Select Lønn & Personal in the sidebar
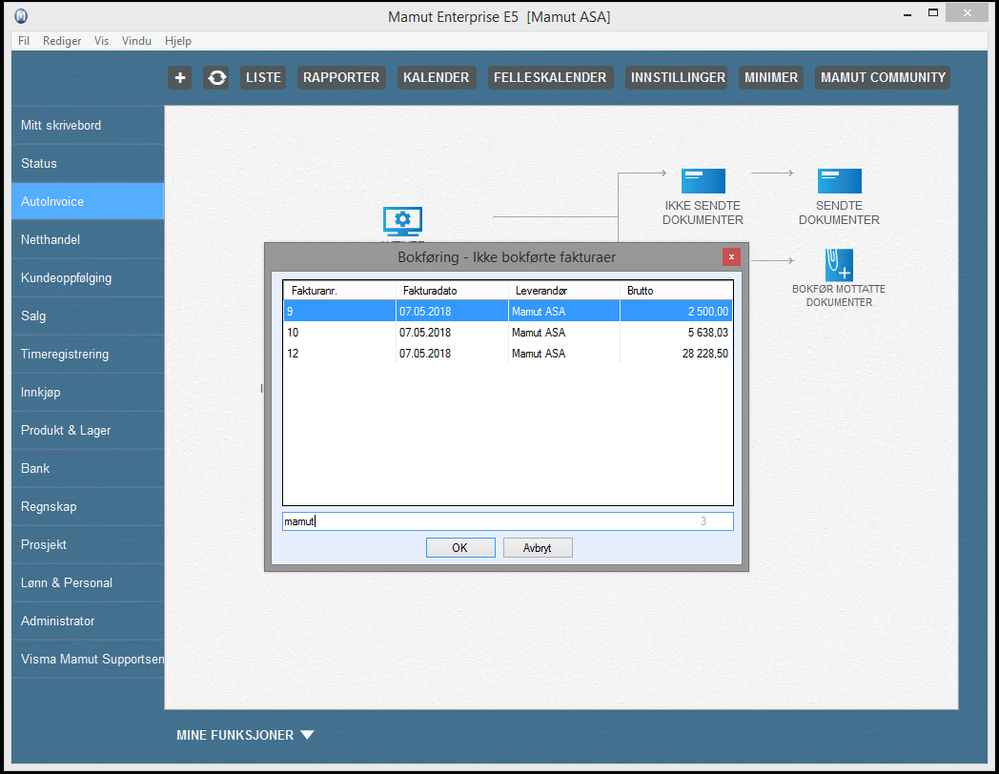Image resolution: width=999 pixels, height=774 pixels. click(x=88, y=583)
